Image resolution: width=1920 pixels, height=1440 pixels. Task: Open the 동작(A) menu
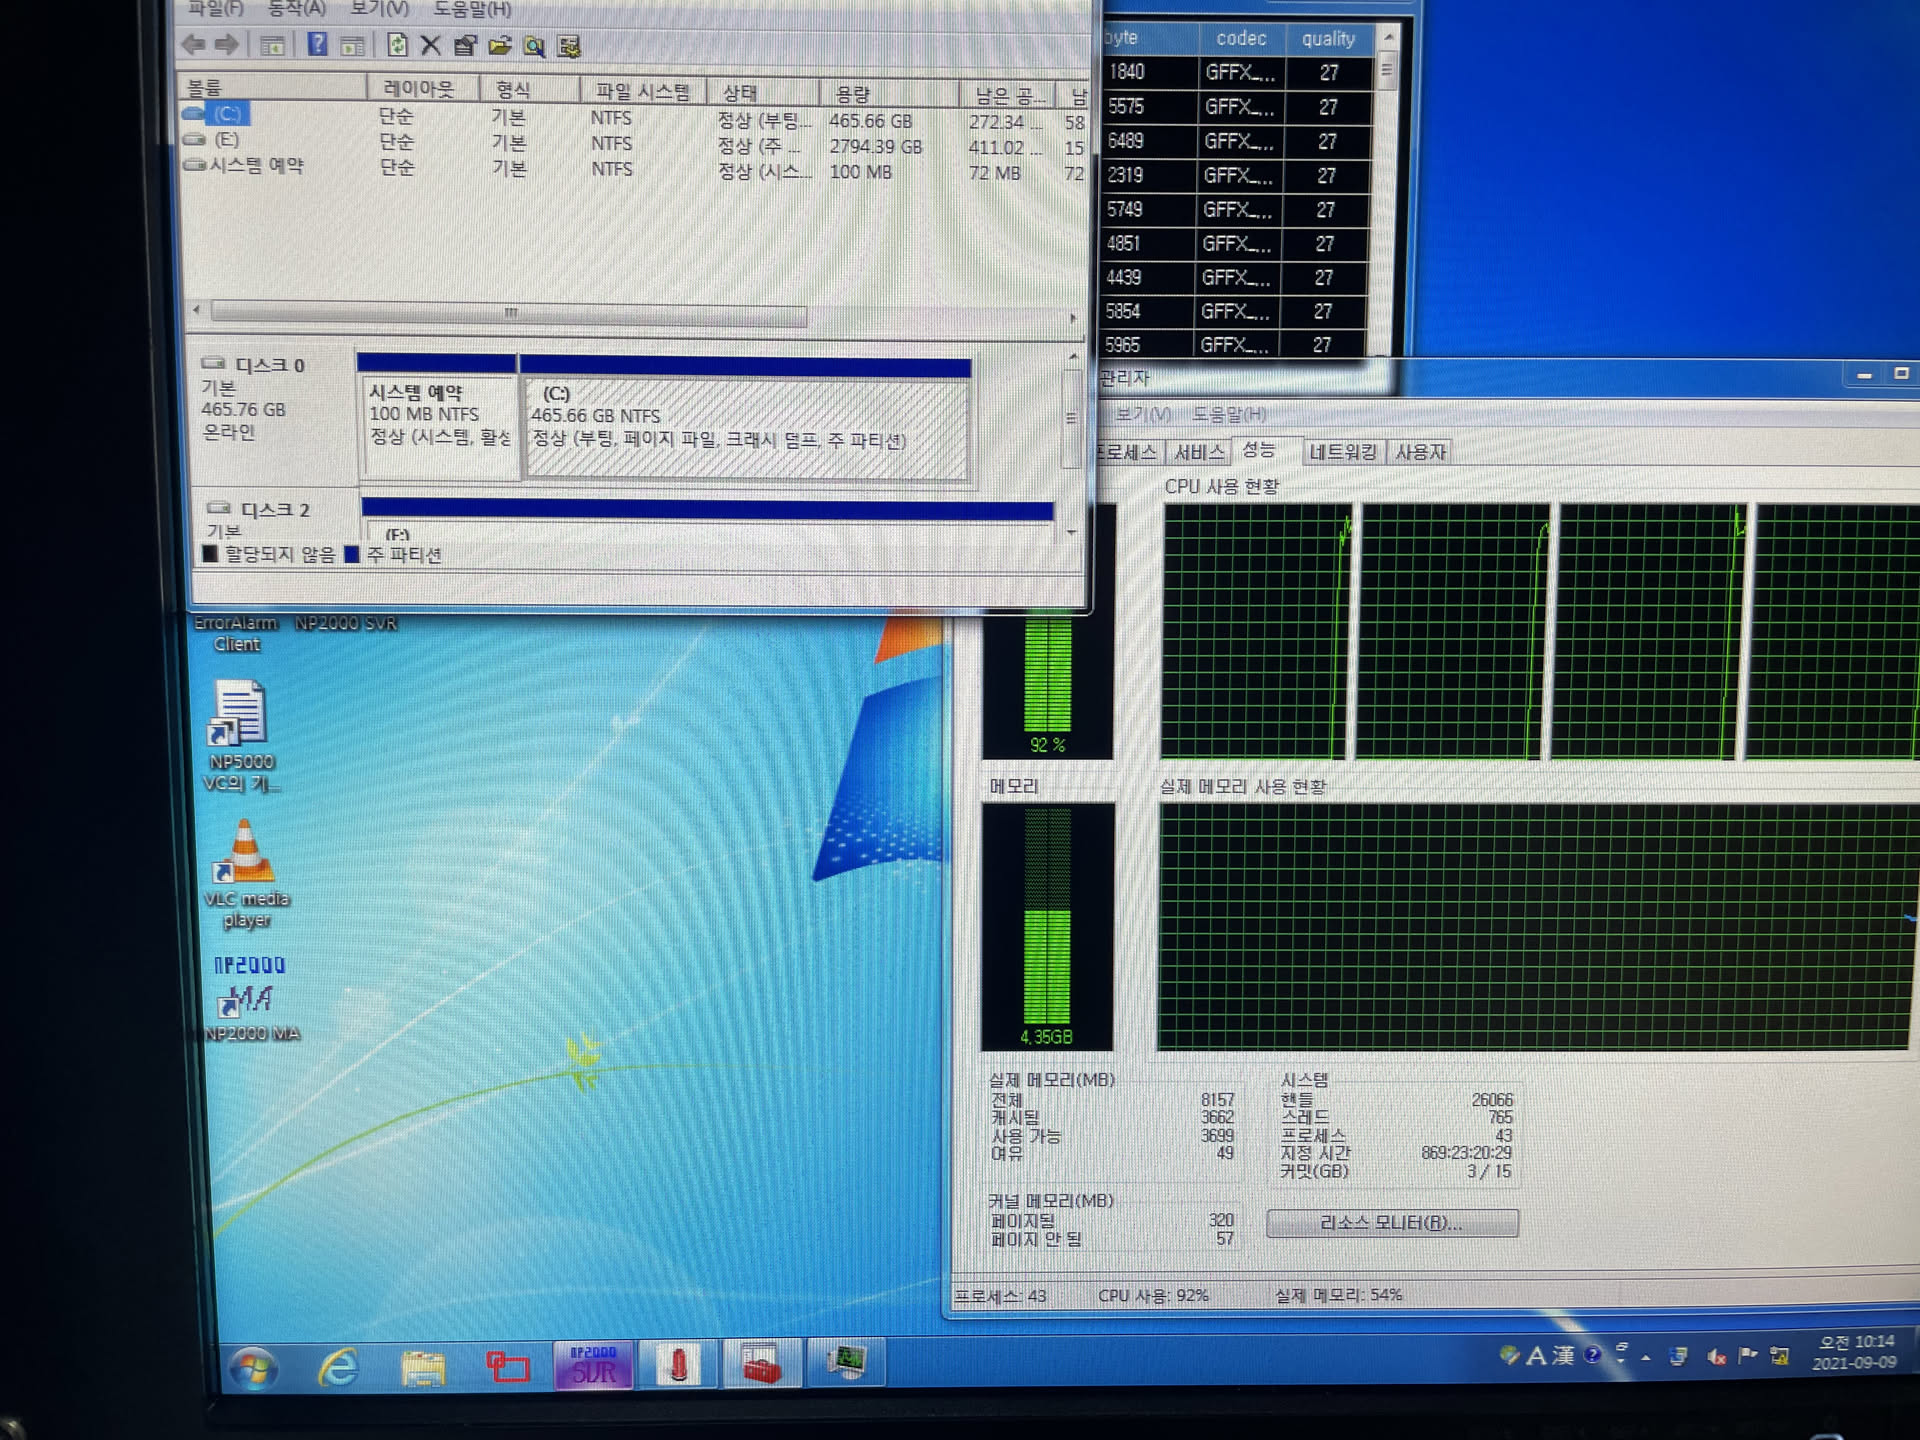(x=296, y=9)
